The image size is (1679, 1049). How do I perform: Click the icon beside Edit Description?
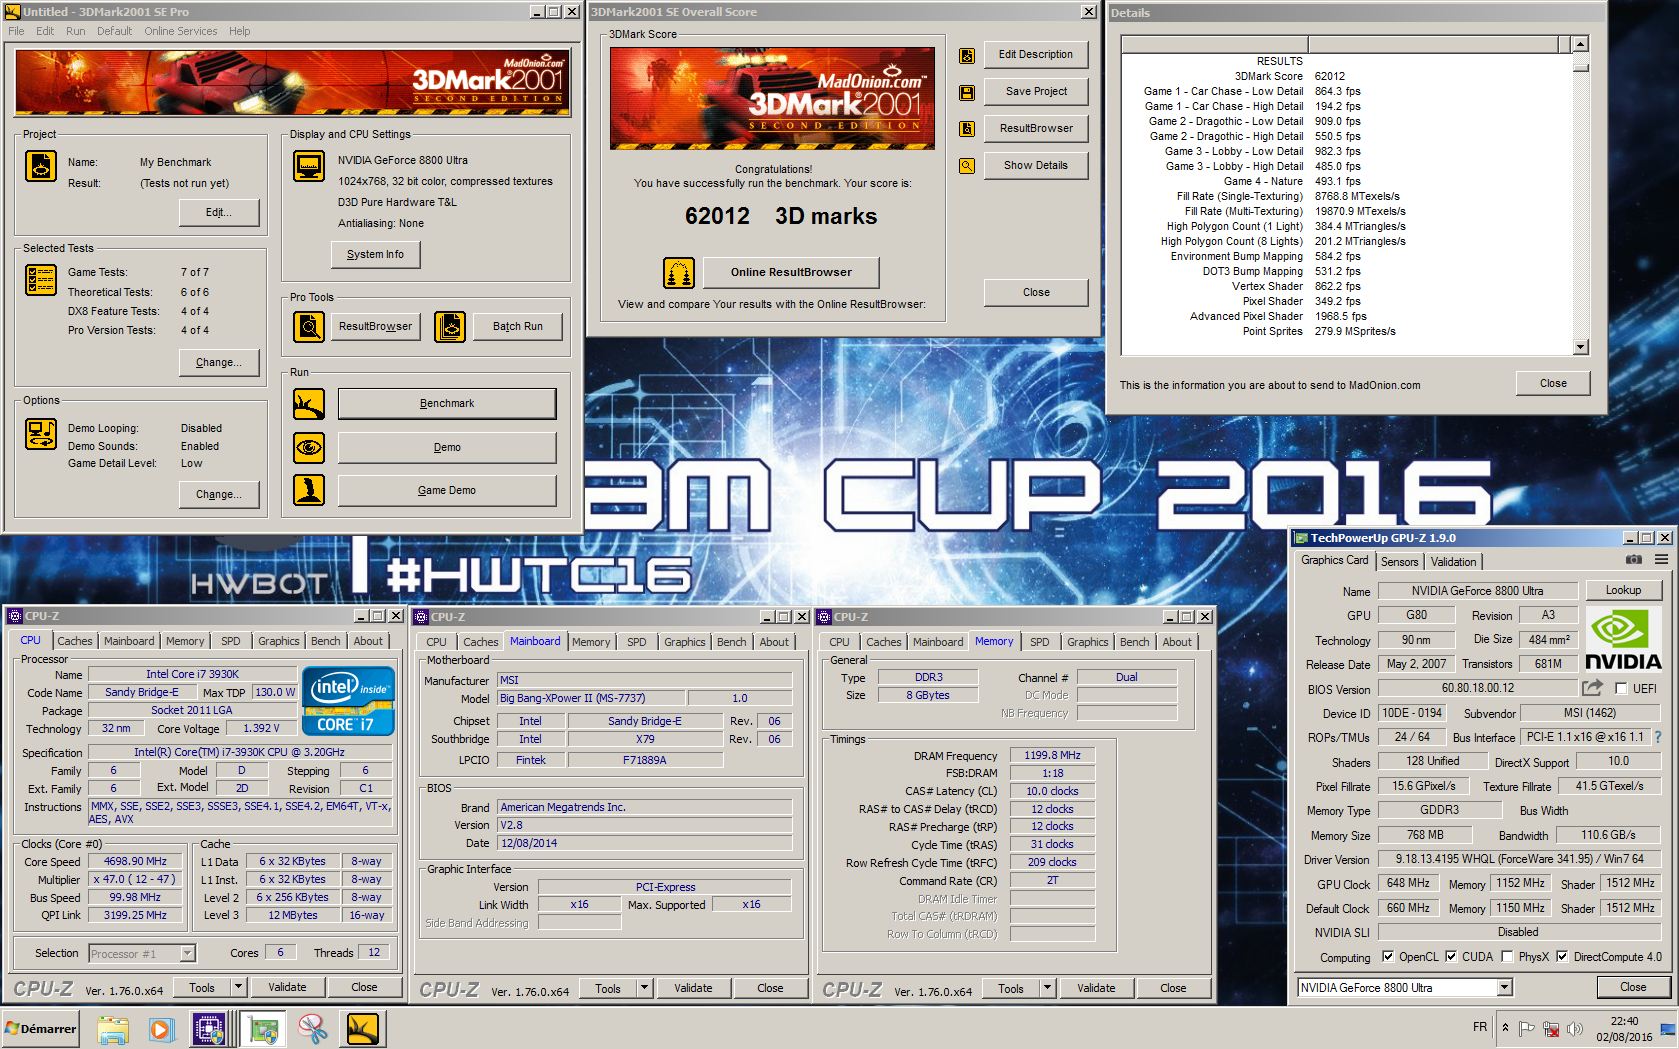[967, 56]
